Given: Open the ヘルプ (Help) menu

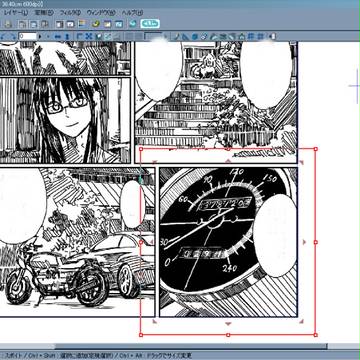Looking at the screenshot, I should (132, 13).
